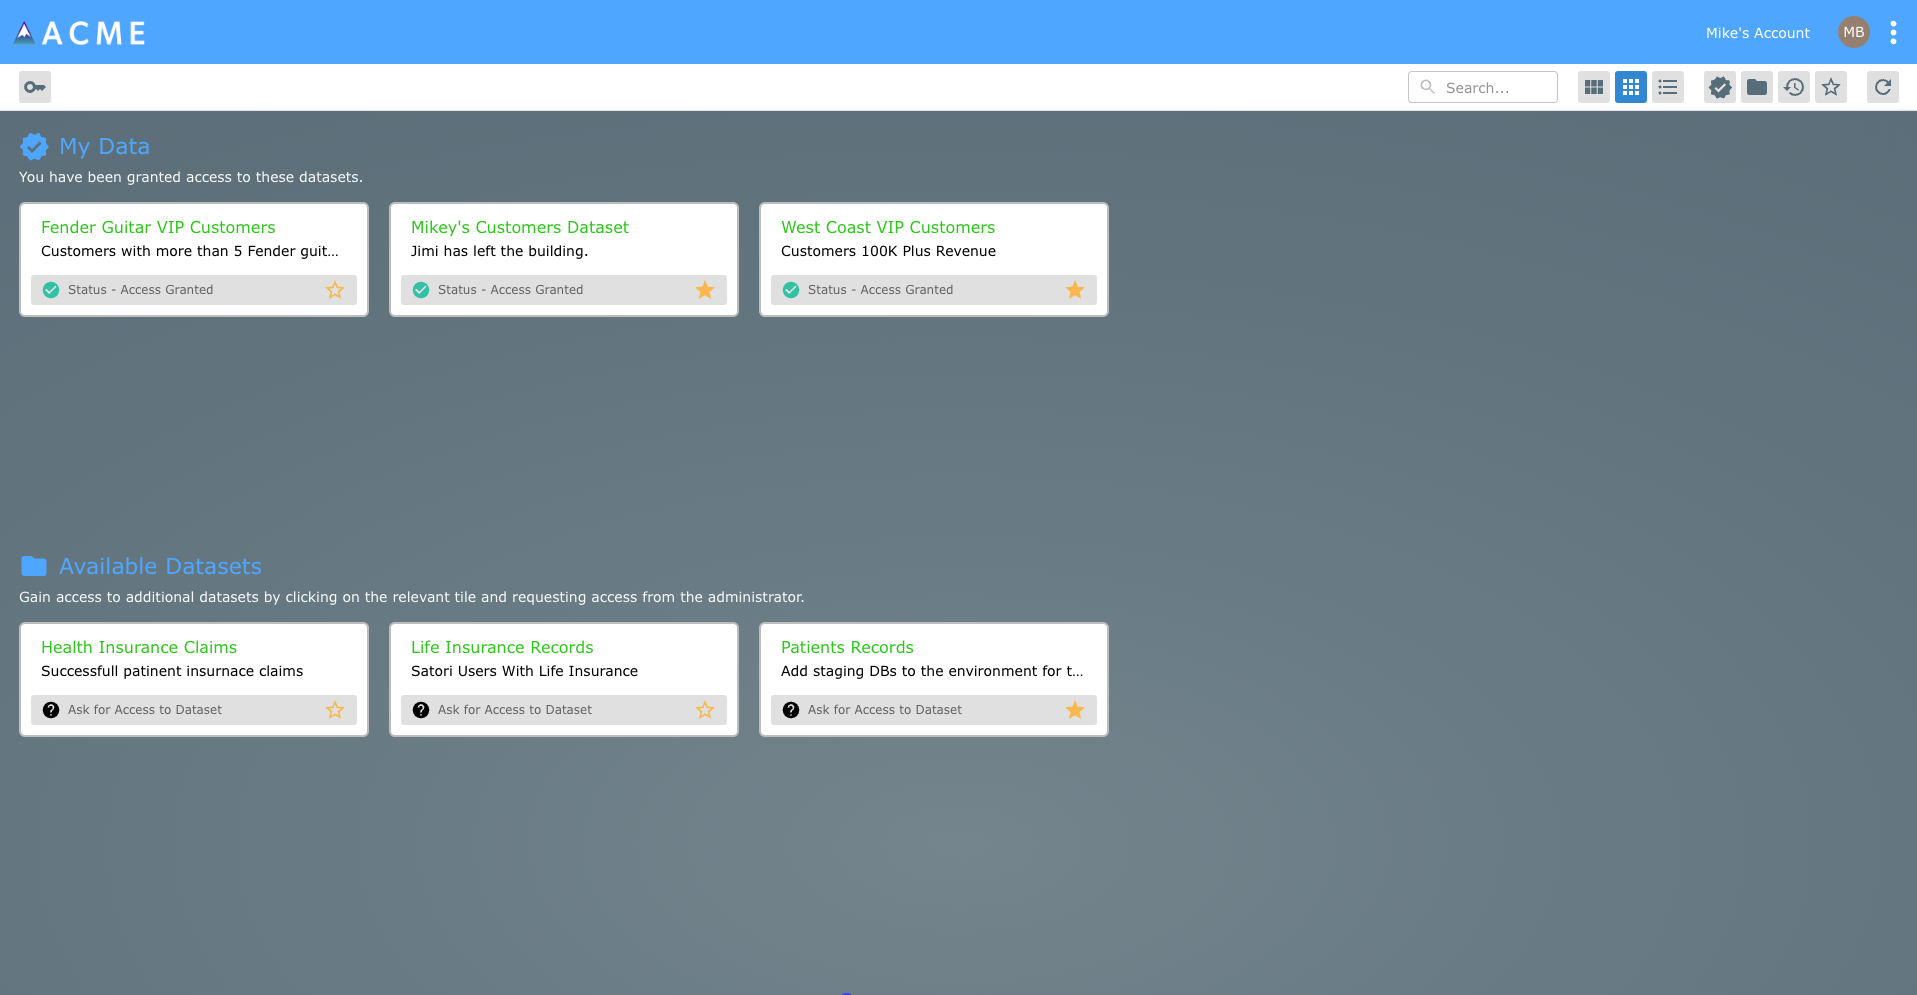Click the star icon in the toolbar
This screenshot has height=995, width=1917.
point(1831,87)
